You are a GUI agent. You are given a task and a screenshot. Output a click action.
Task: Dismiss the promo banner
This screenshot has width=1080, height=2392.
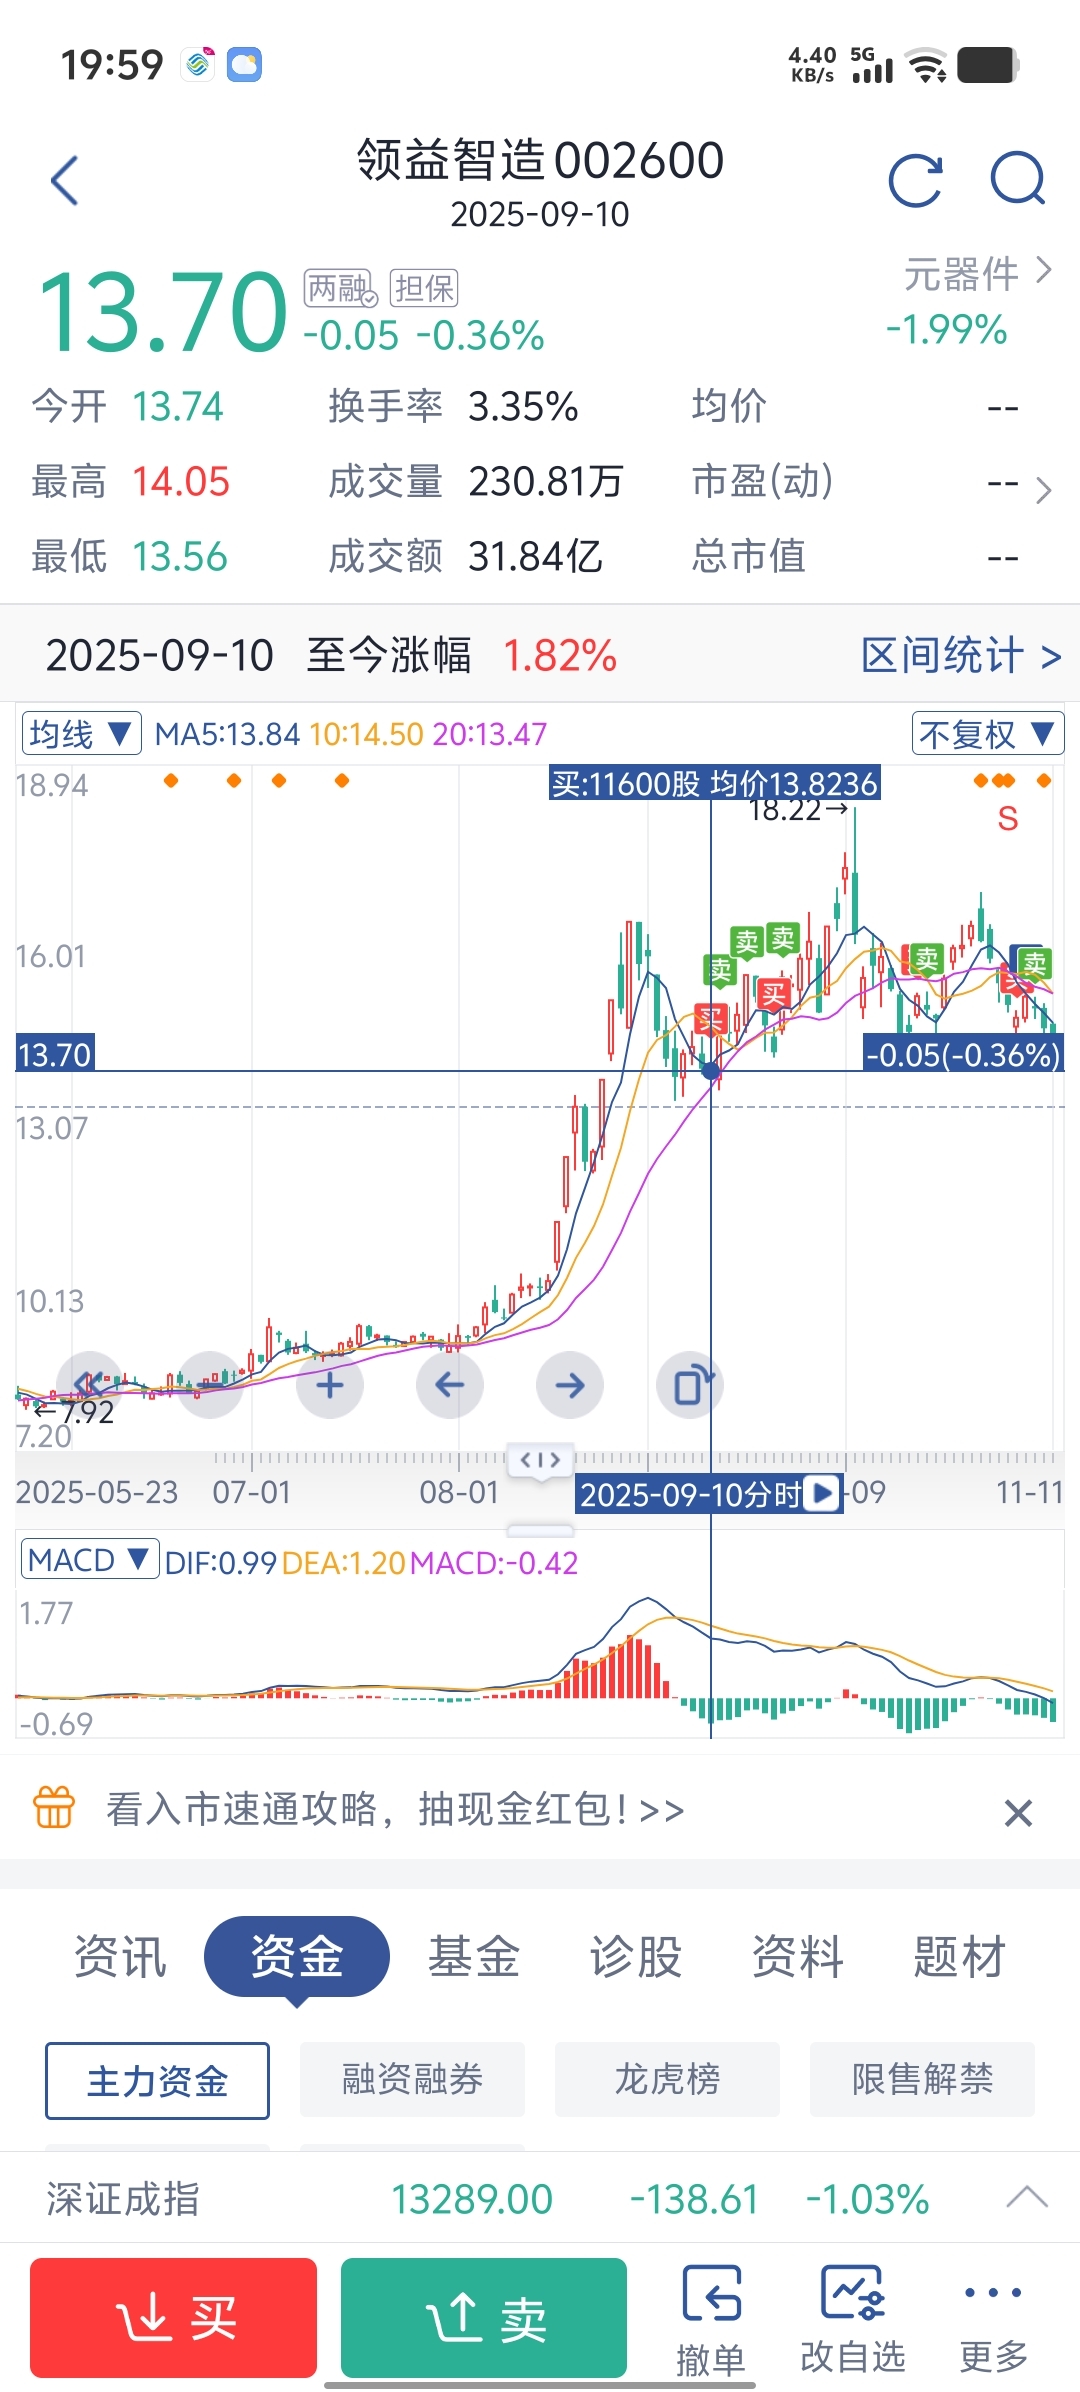click(x=1018, y=1812)
